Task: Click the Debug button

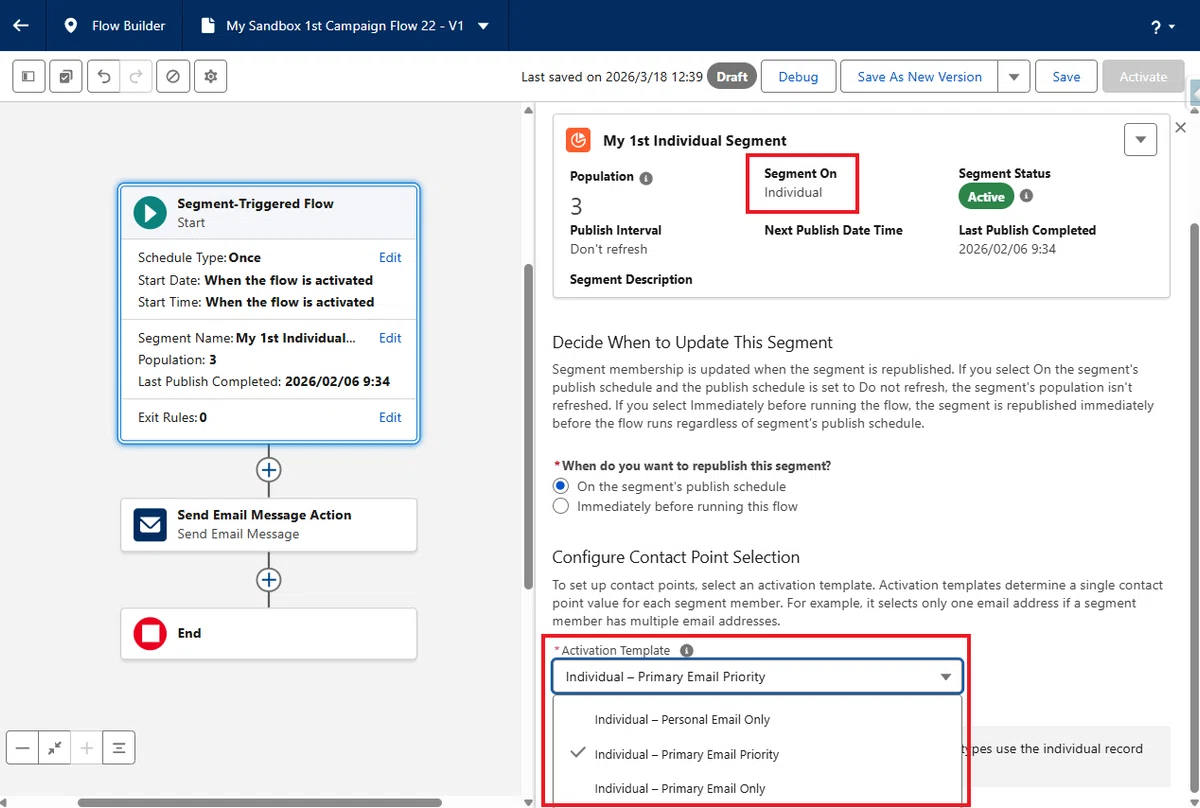Action: point(798,76)
